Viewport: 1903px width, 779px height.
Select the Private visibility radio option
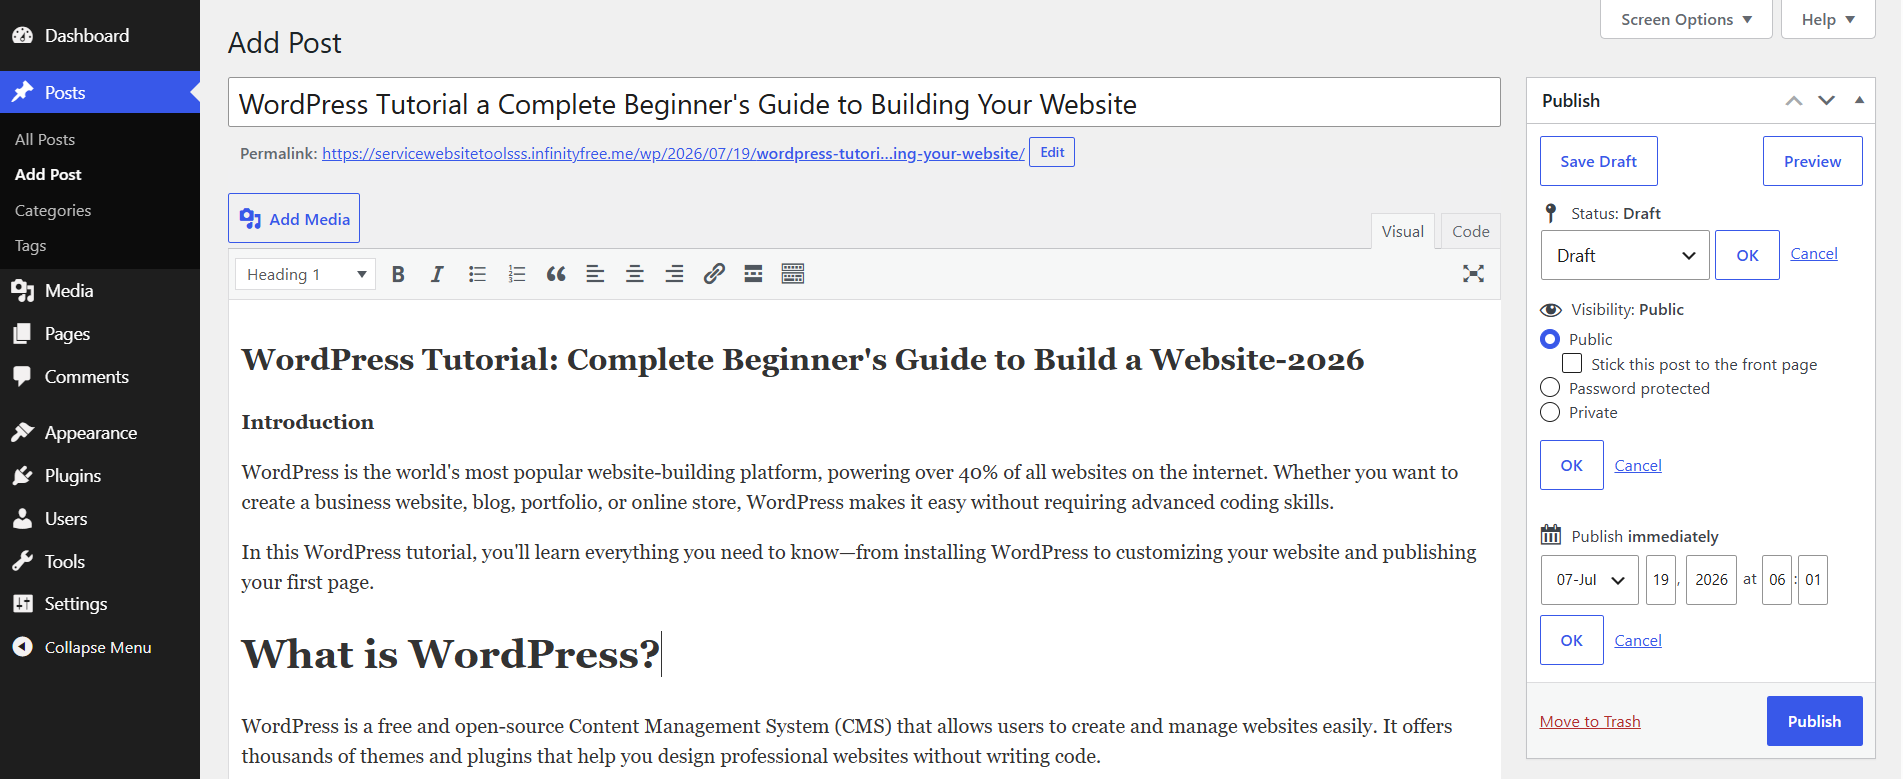click(x=1550, y=412)
